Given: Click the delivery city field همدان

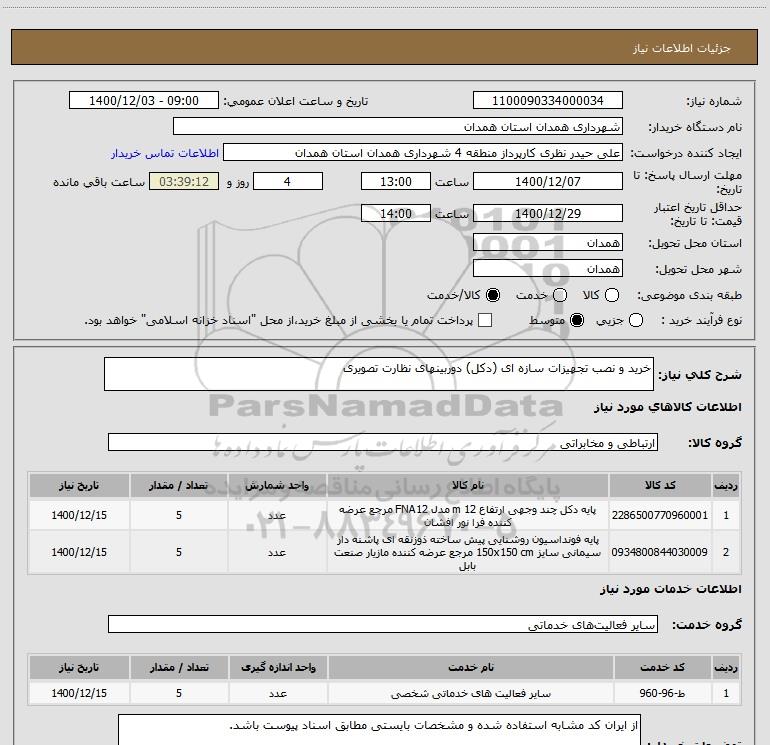Looking at the screenshot, I should pos(548,269).
